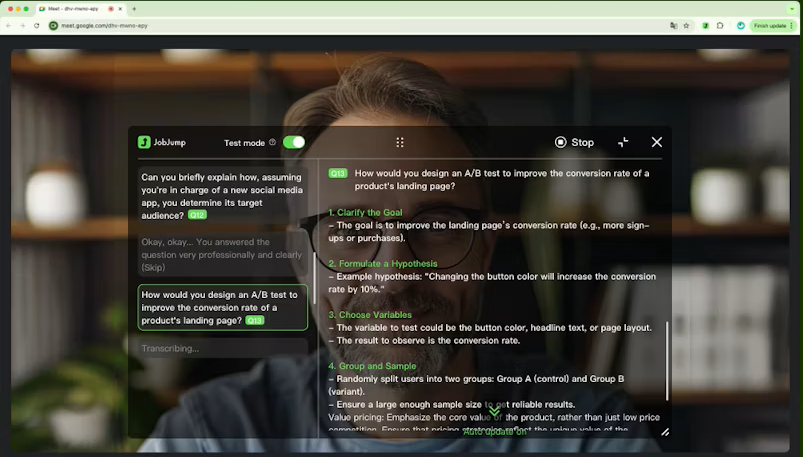Click the red window close button
This screenshot has height=457, width=803.
coord(10,9)
